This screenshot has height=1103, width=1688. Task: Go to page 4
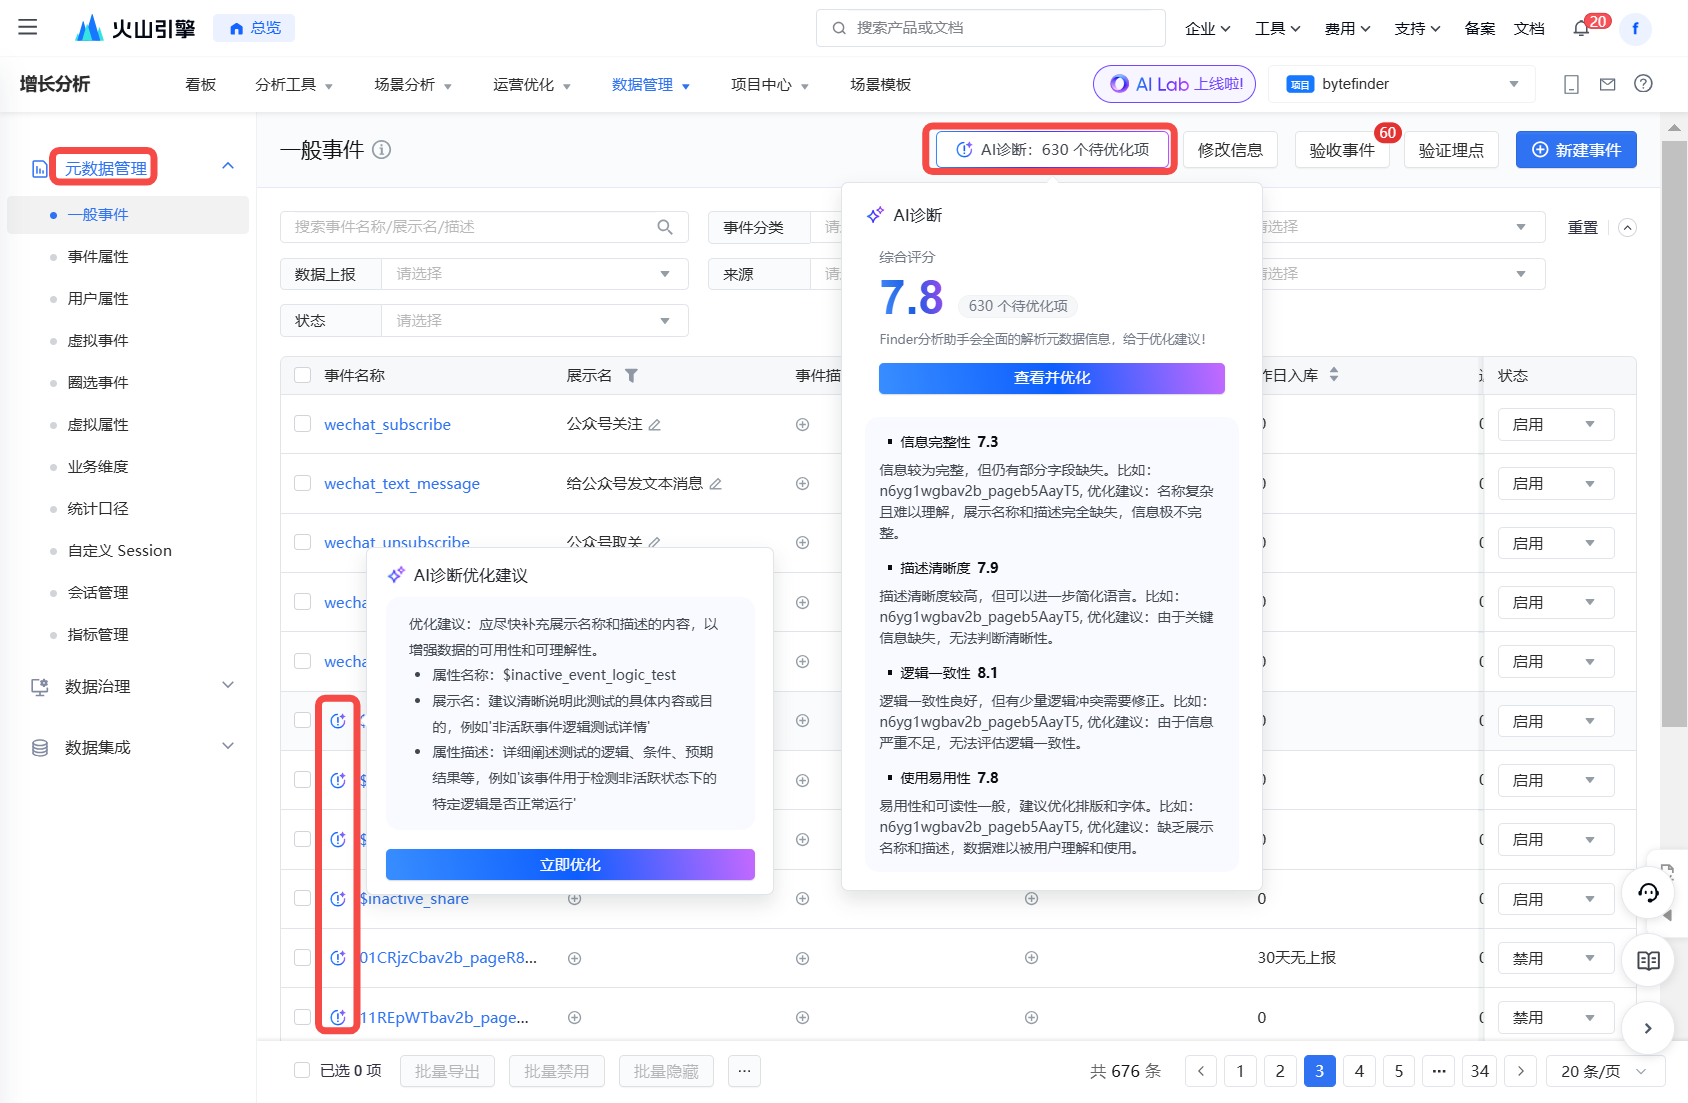(1359, 1071)
